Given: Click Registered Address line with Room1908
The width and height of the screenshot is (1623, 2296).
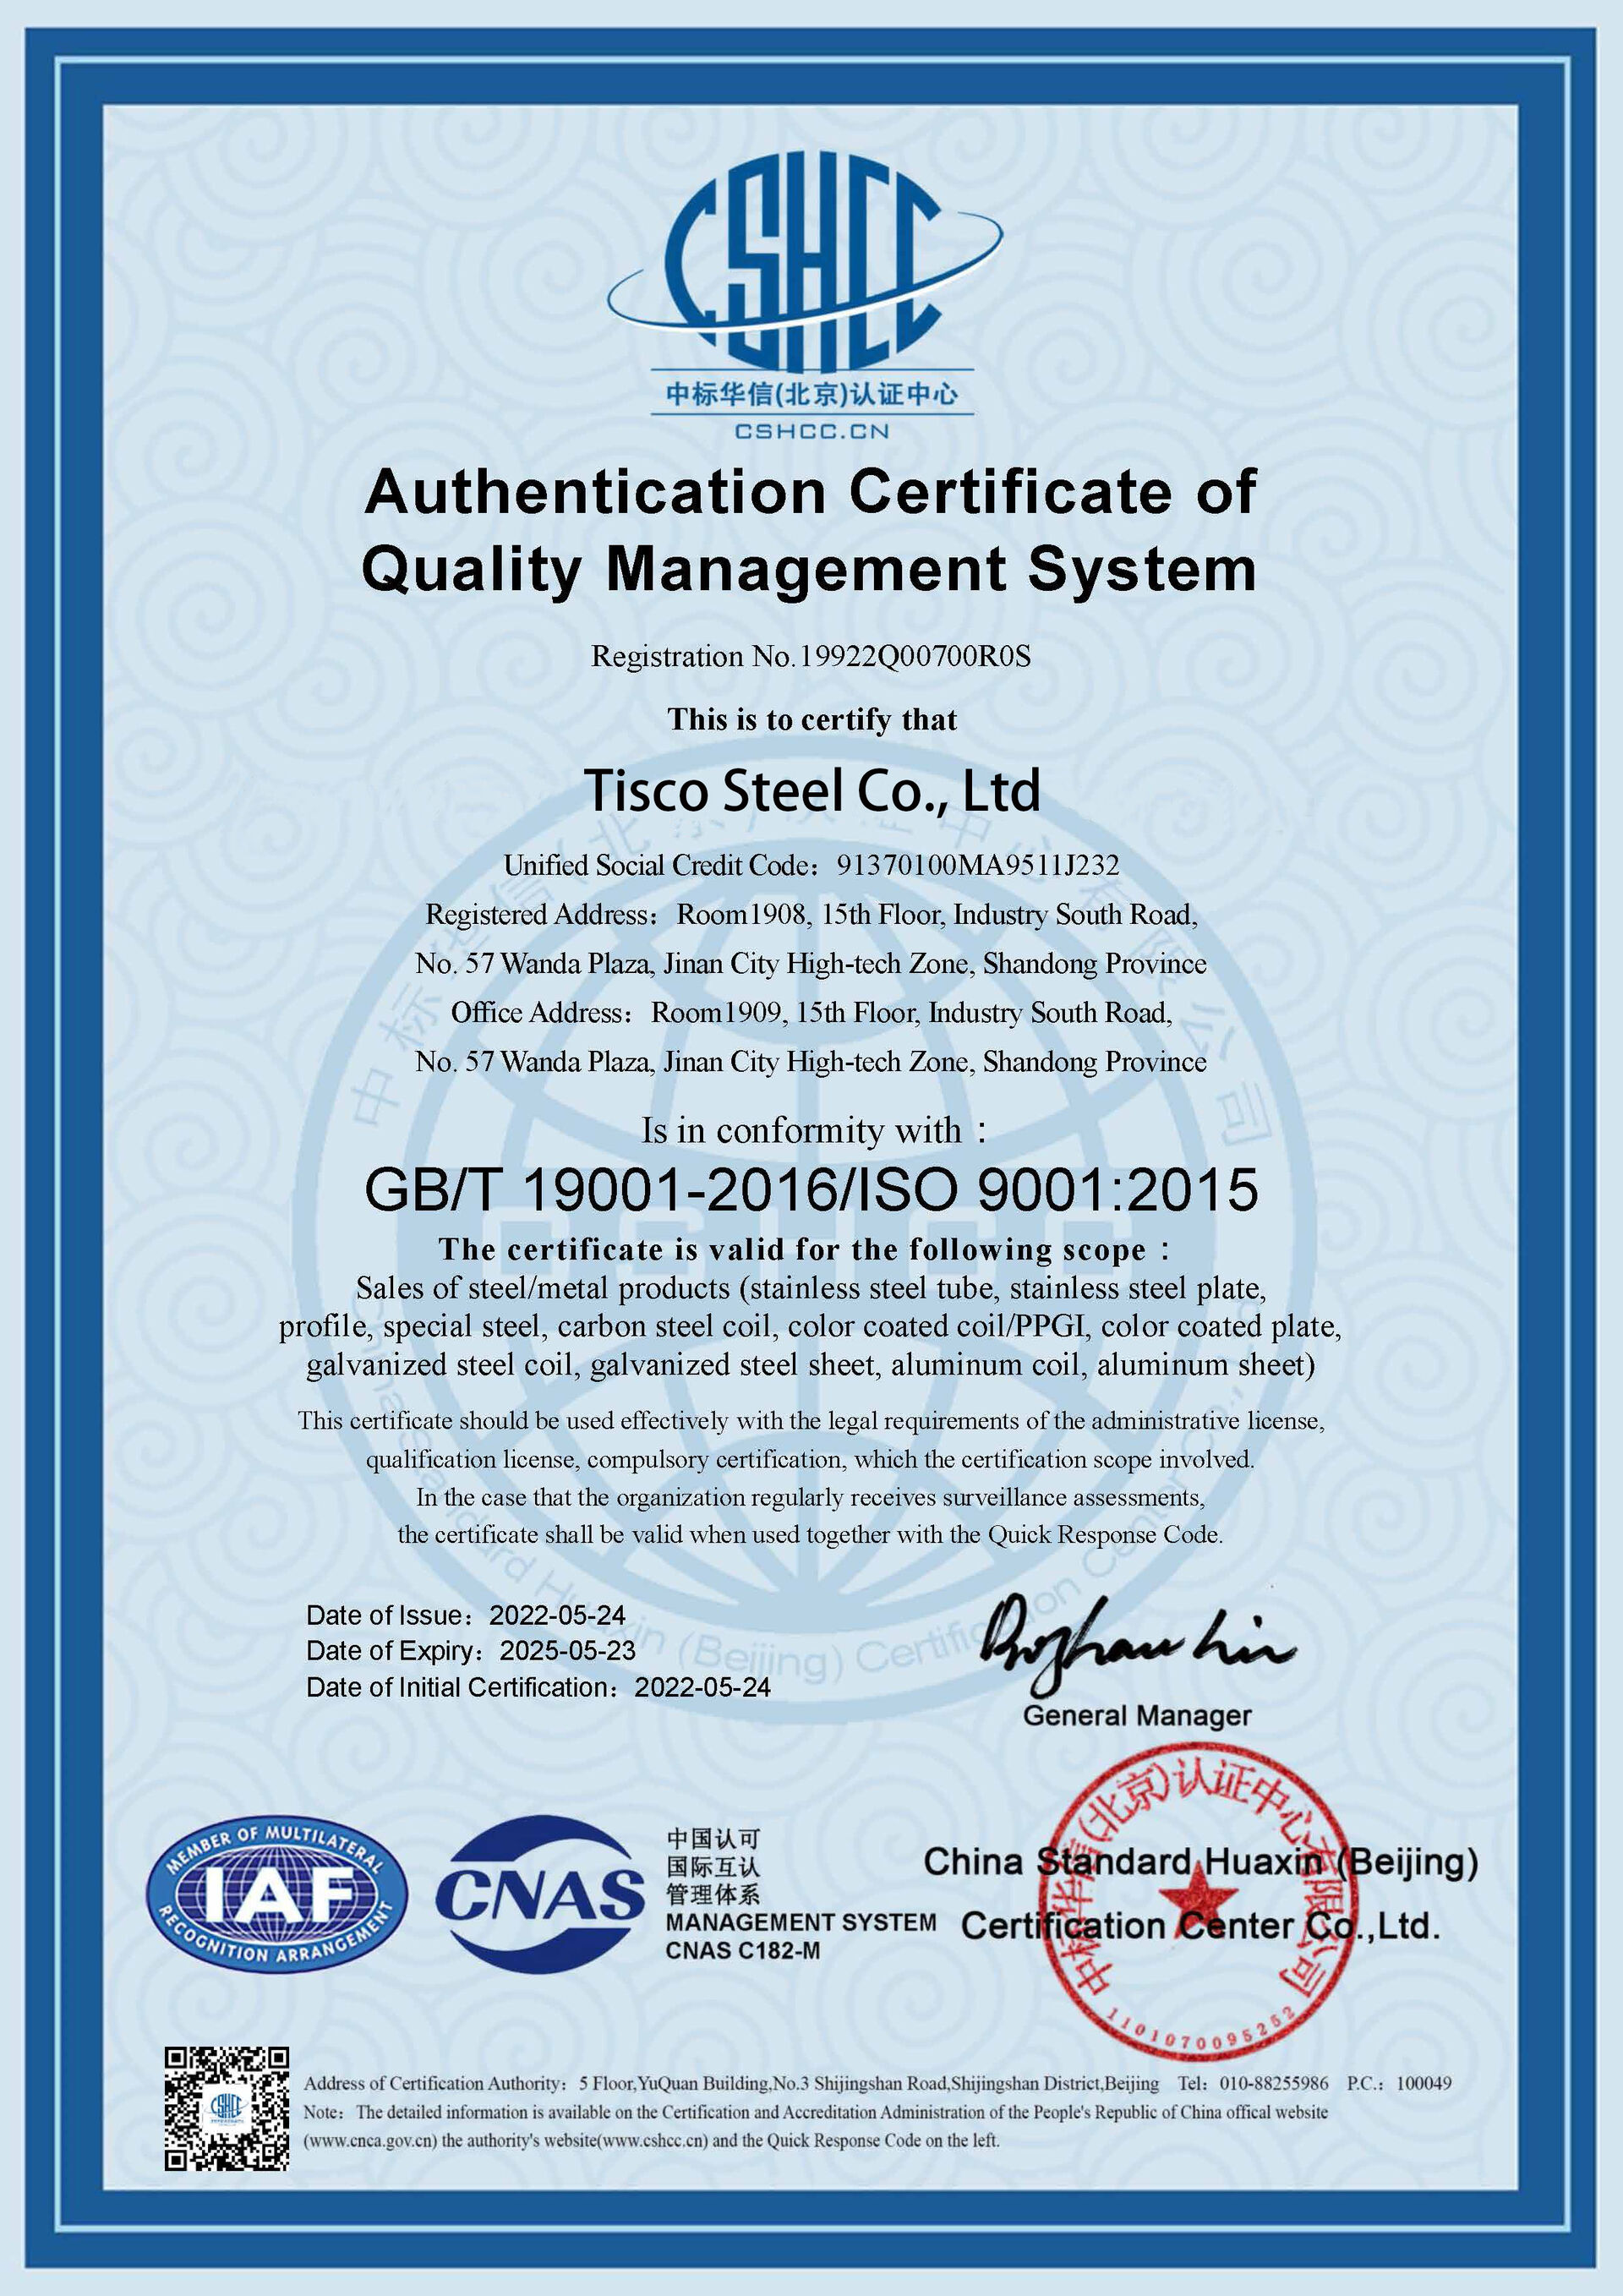Looking at the screenshot, I should coord(811,914).
